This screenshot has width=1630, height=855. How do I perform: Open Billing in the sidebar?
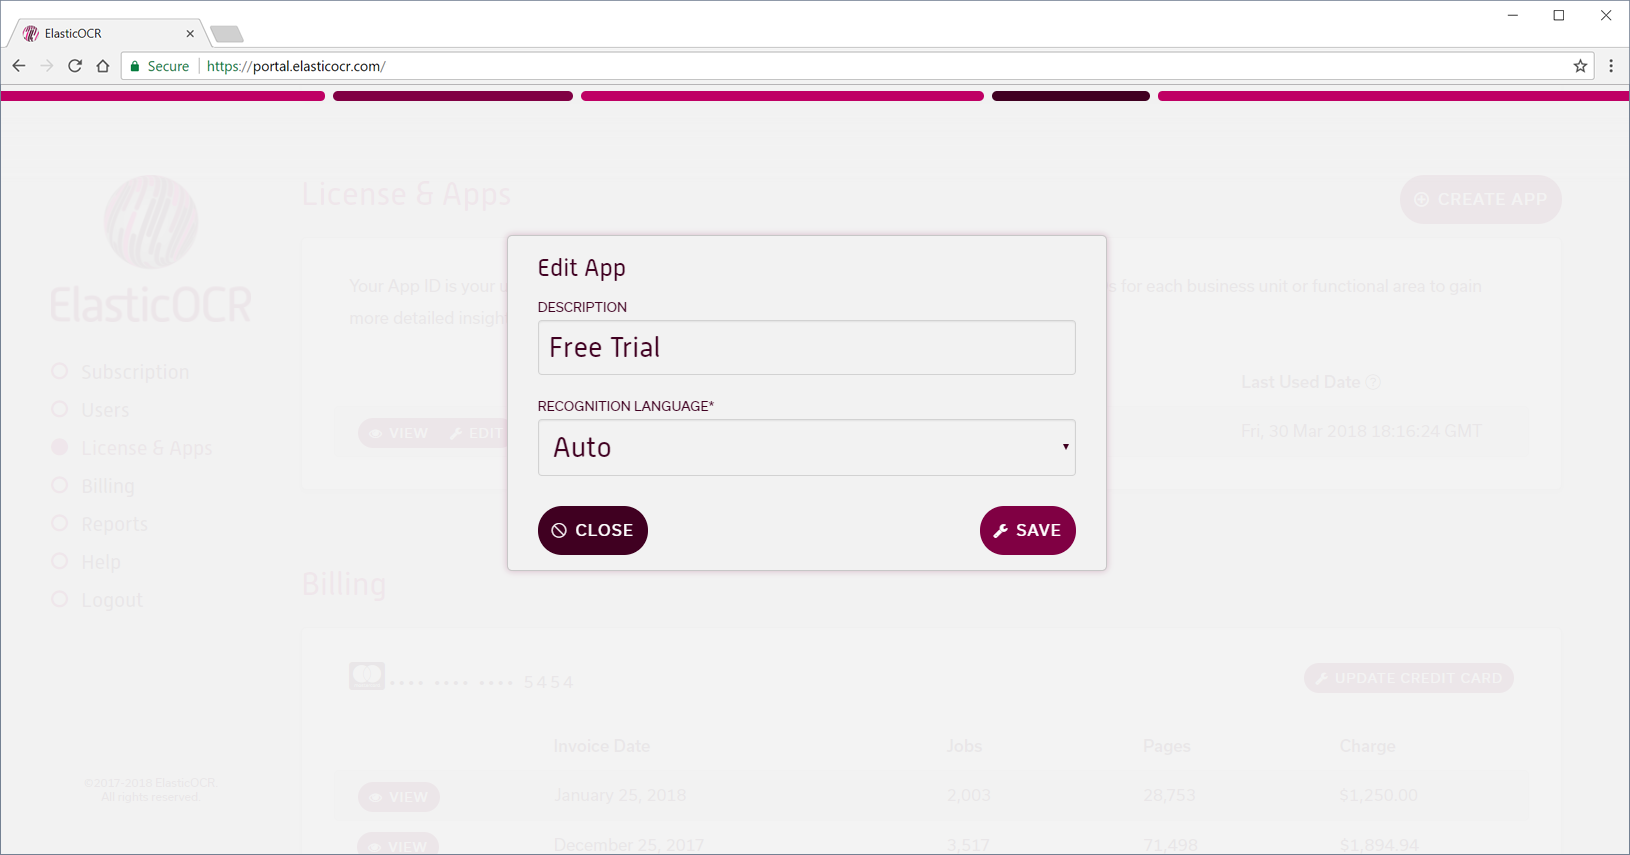point(93,486)
